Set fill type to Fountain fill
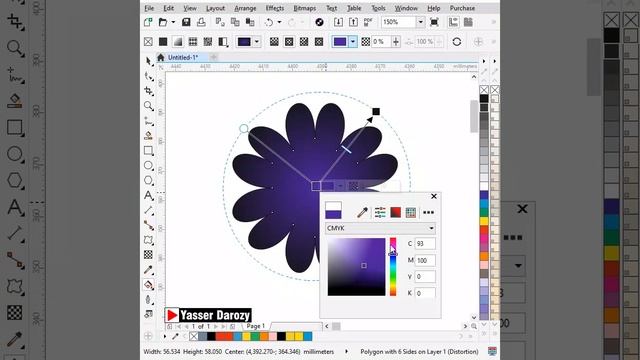640x360 pixels. click(x=178, y=42)
